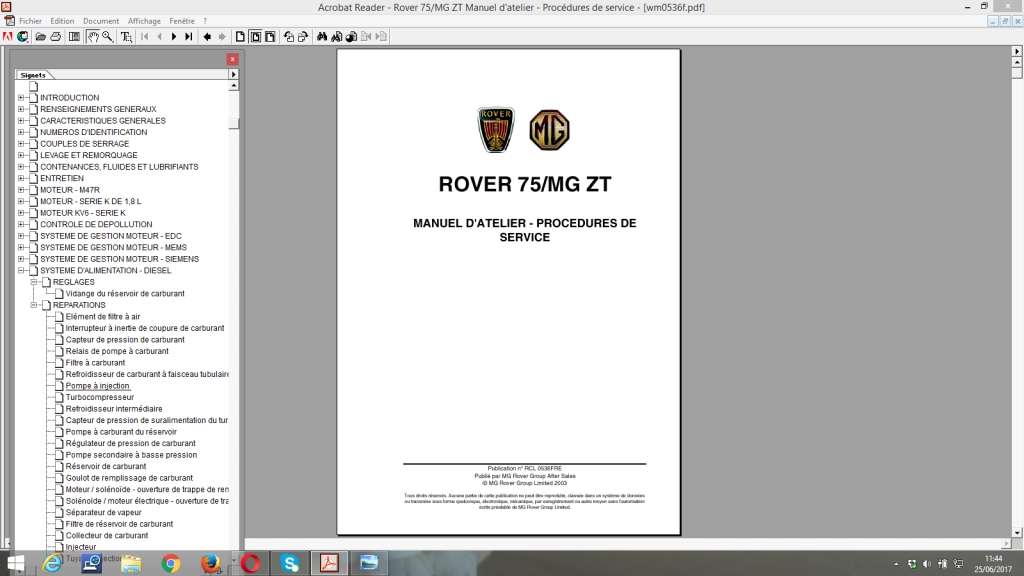This screenshot has height=576, width=1024.
Task: Open a file with the Open toolbar icon
Action: click(x=40, y=37)
